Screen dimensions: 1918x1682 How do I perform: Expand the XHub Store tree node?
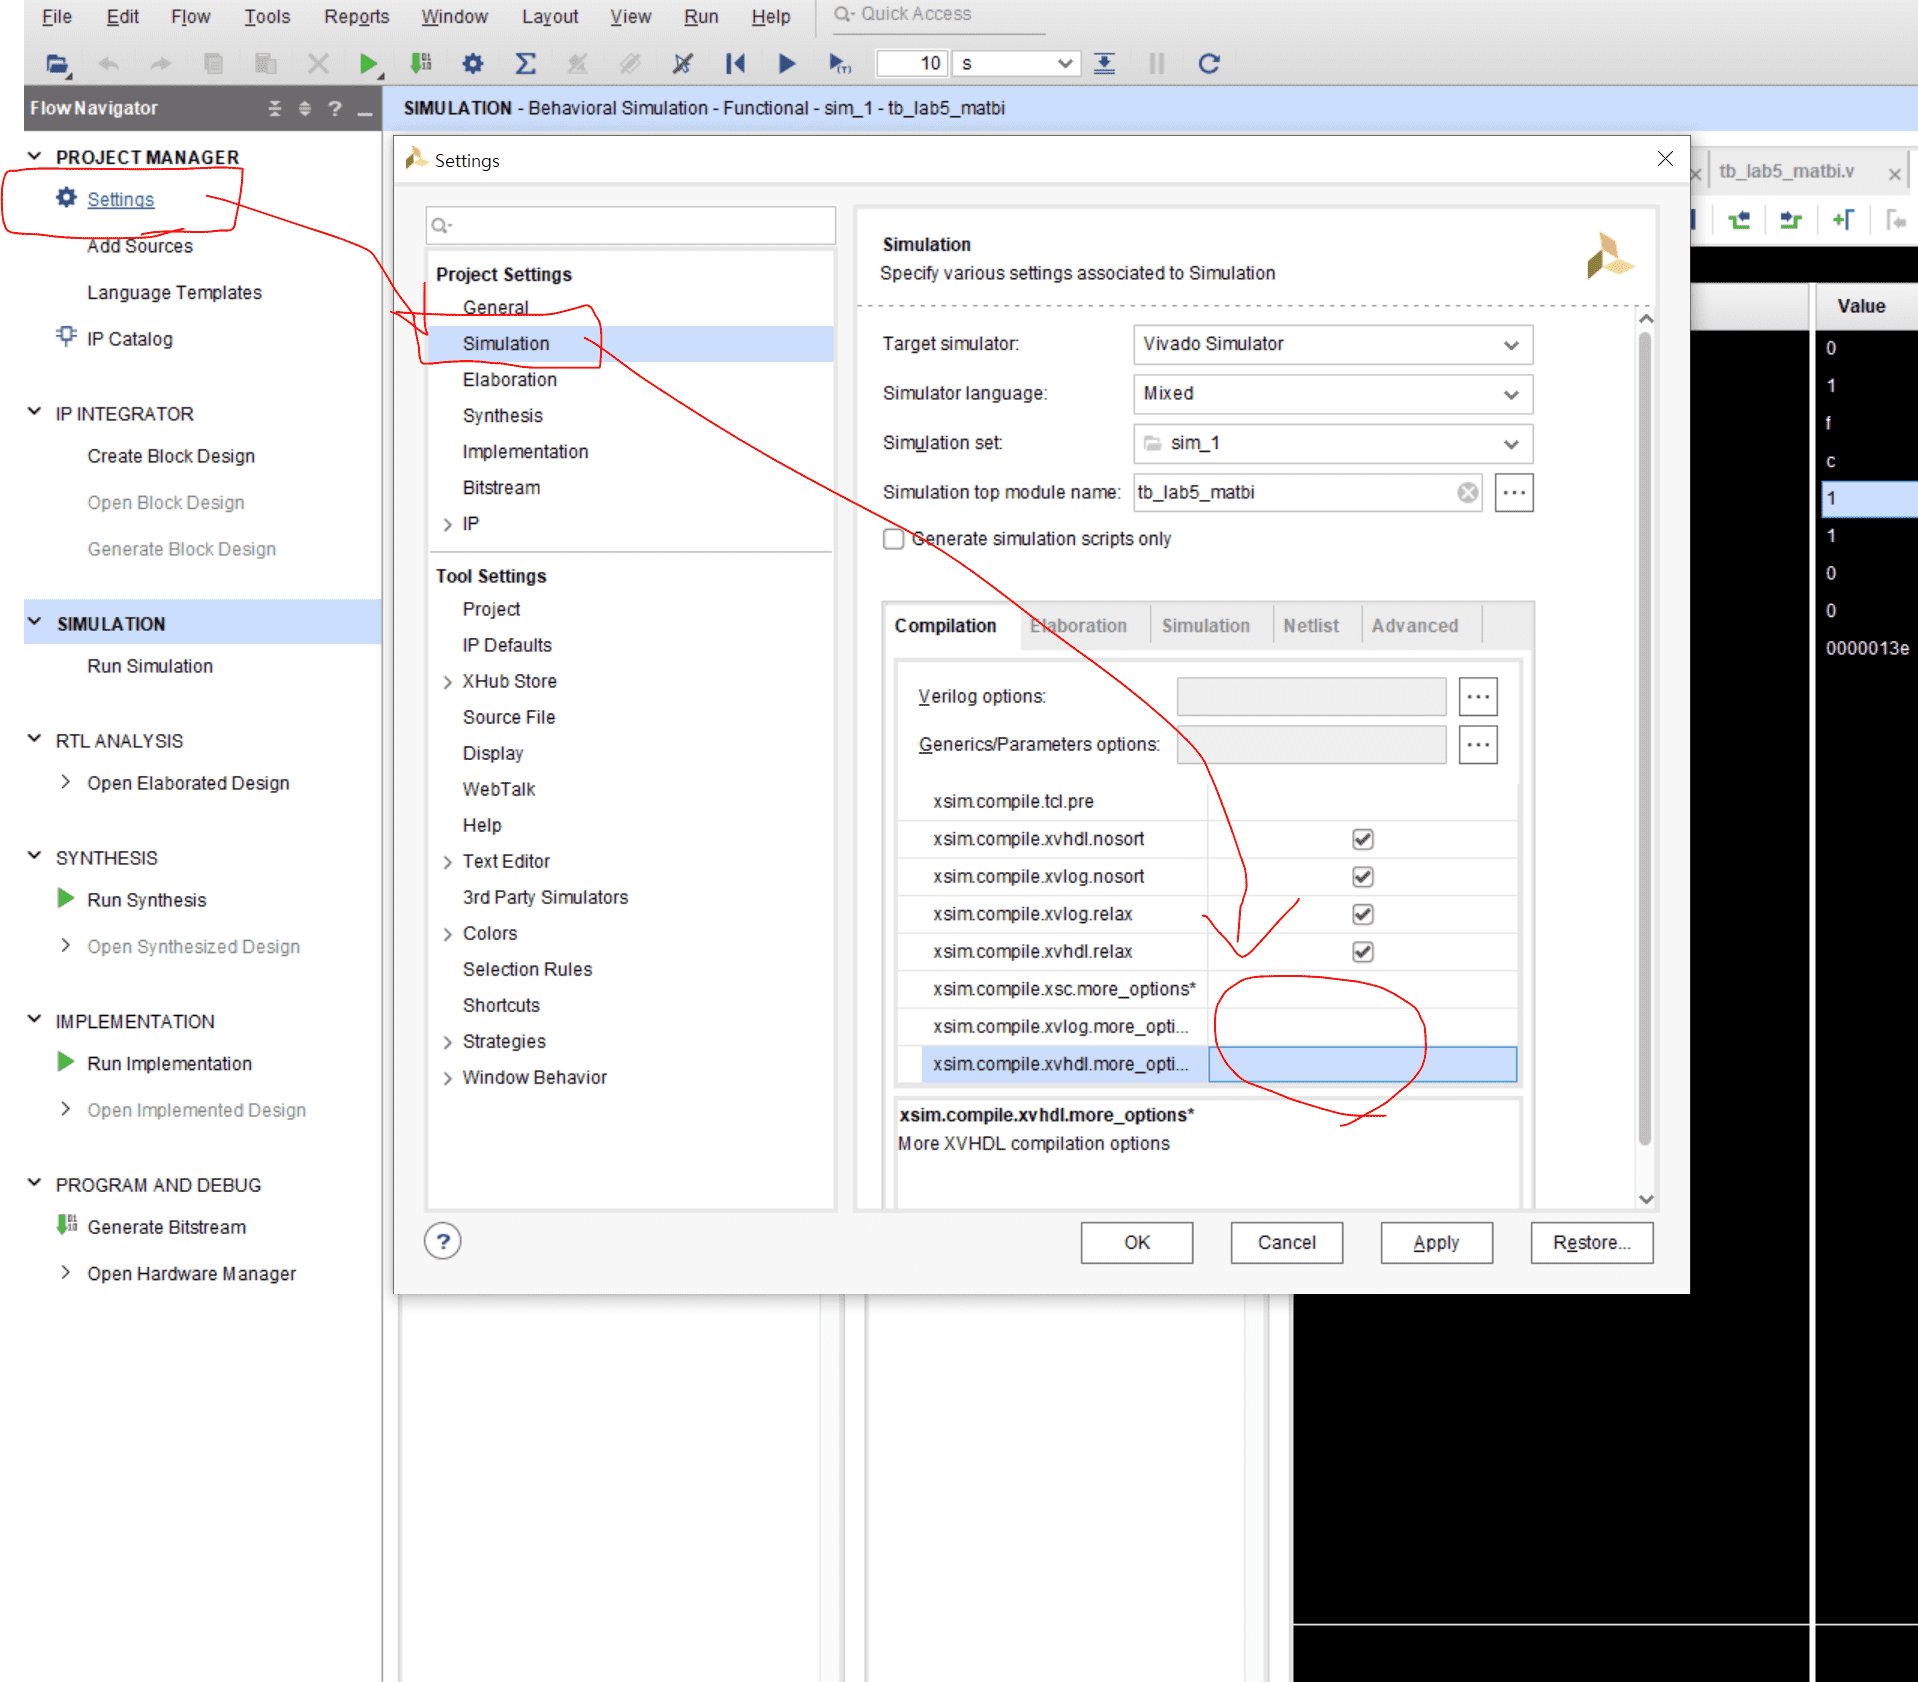[447, 682]
